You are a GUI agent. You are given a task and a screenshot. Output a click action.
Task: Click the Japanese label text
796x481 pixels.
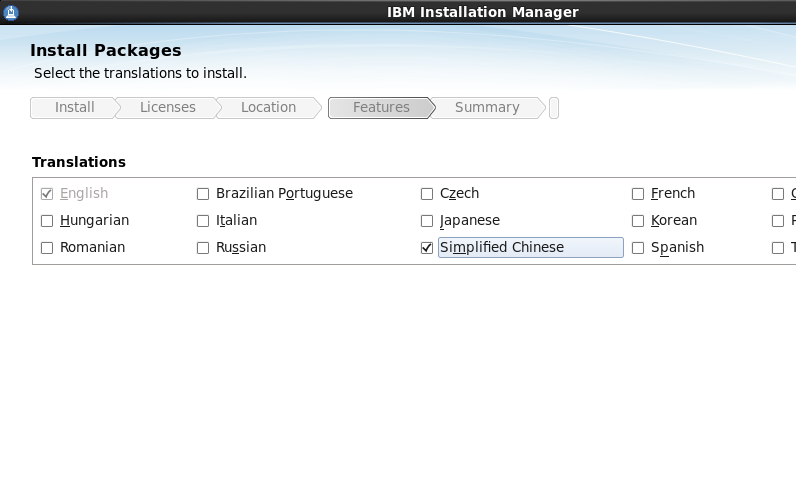click(x=470, y=220)
